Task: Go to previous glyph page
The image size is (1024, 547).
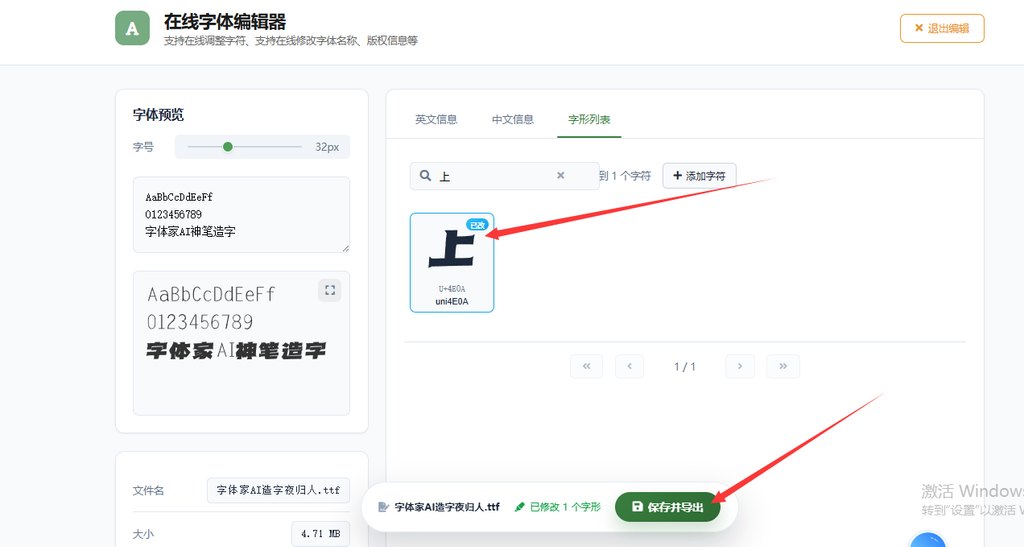Action: (x=630, y=366)
